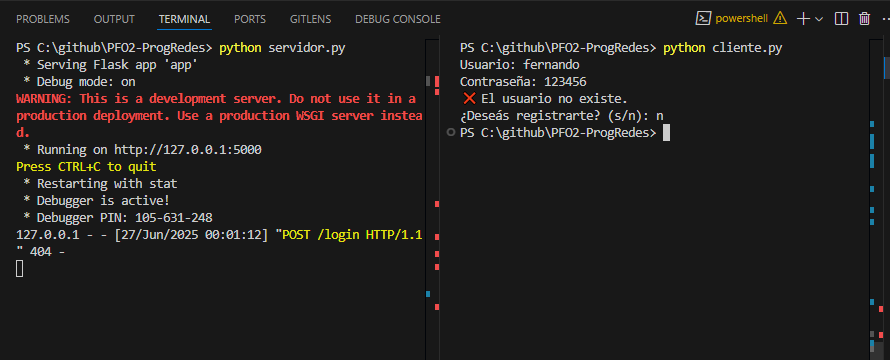The height and width of the screenshot is (360, 890).
Task: Click the 'python servidor.py' command
Action: click(x=282, y=48)
